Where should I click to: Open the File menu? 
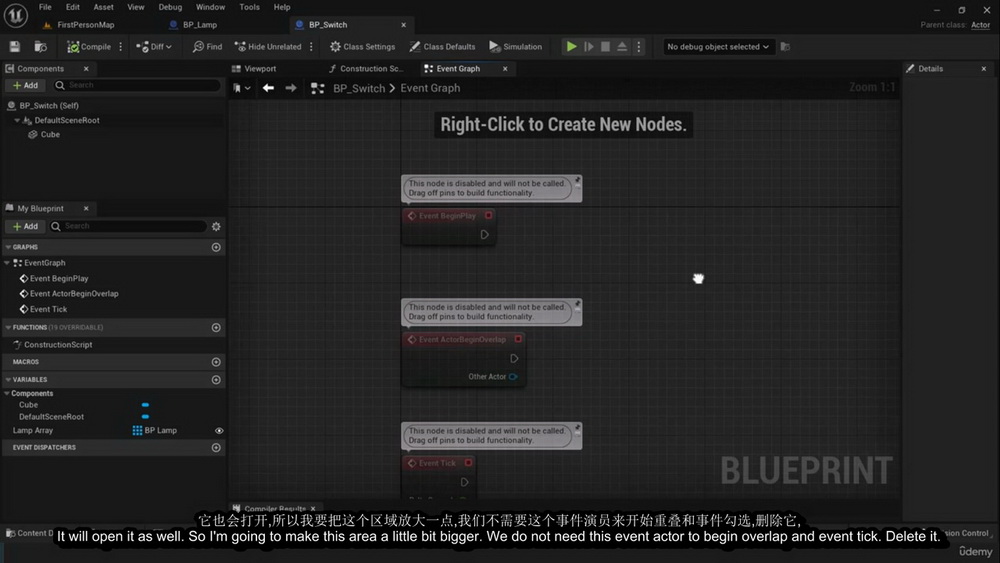point(45,7)
